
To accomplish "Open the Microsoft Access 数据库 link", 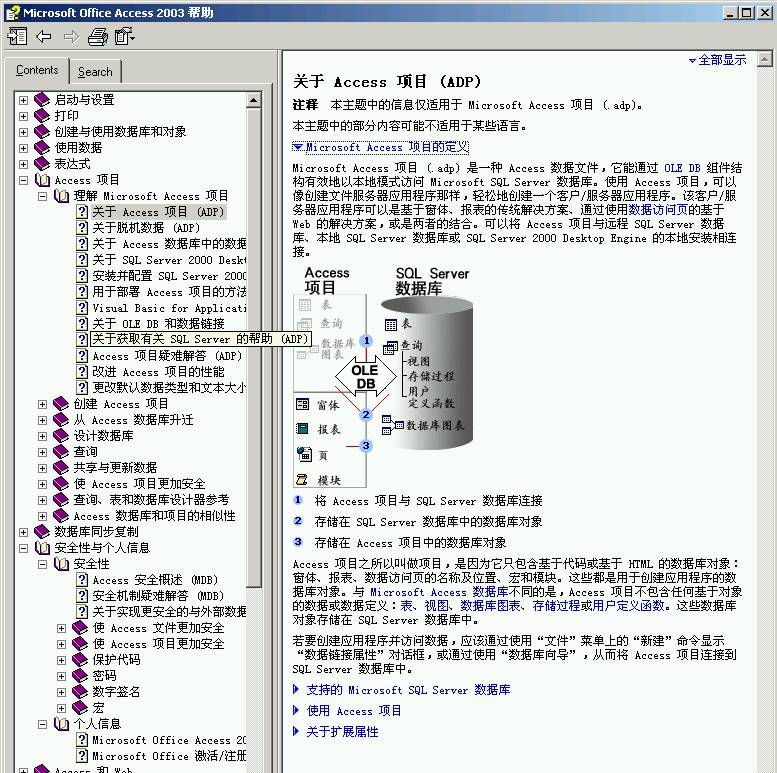I will 439,592.
